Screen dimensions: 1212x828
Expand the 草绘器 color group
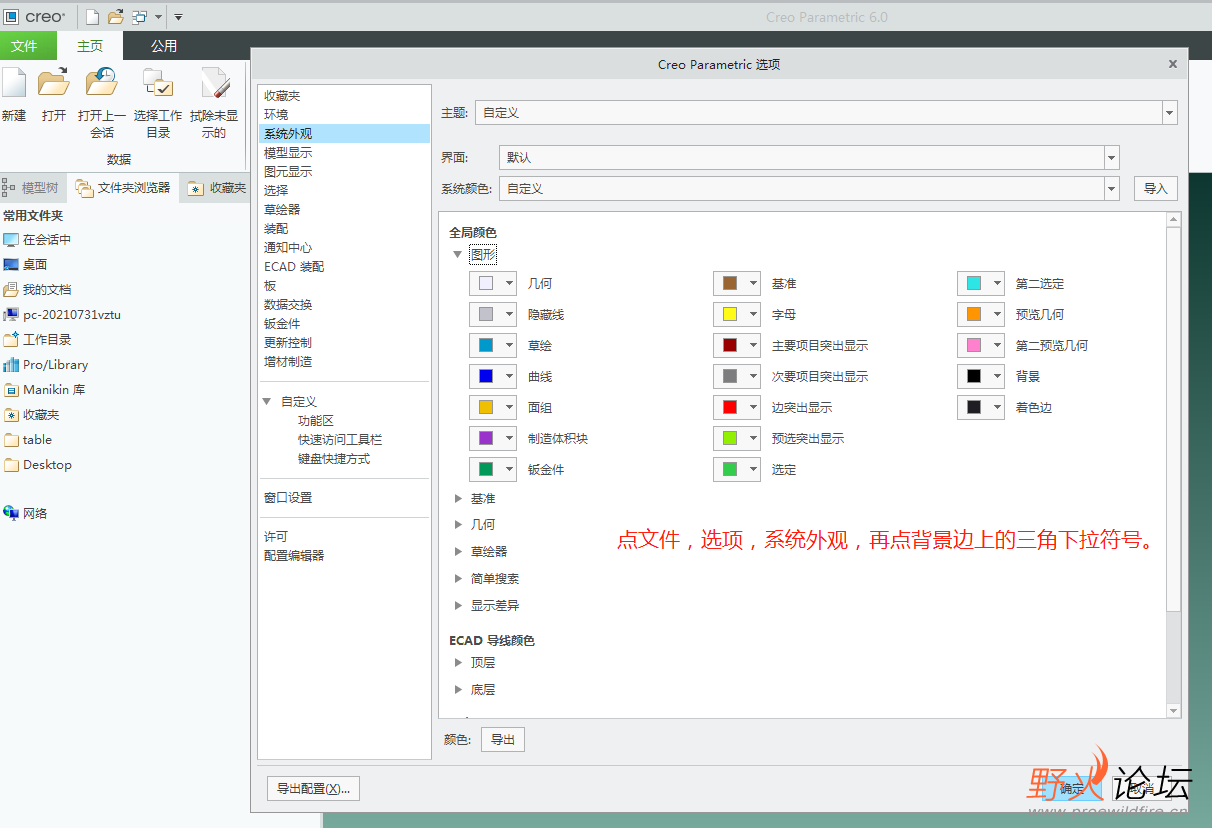click(458, 552)
